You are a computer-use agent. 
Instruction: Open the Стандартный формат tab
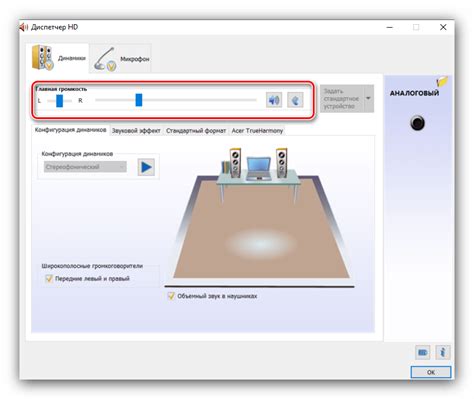click(196, 131)
